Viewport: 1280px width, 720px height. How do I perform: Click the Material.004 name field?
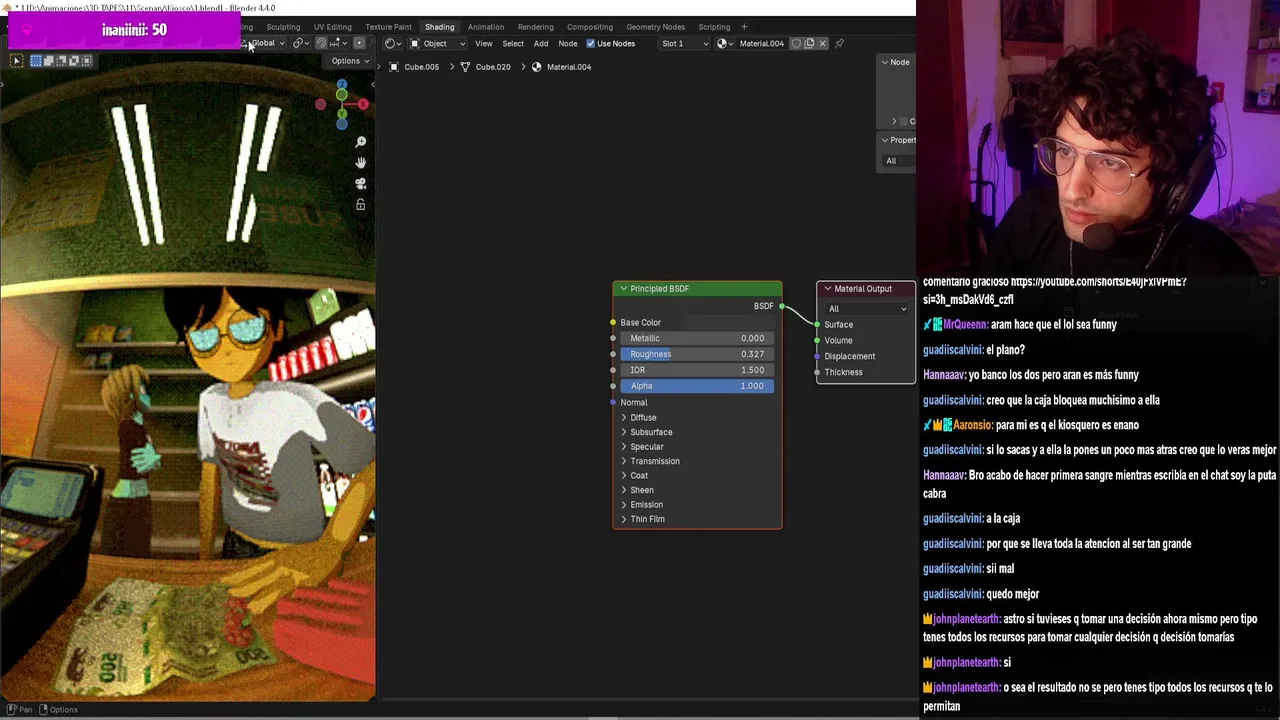[762, 43]
